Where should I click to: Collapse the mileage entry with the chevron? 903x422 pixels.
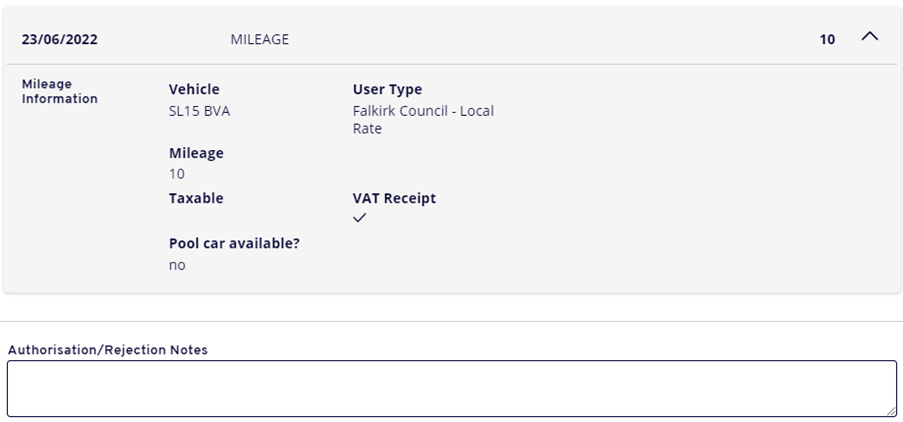point(869,37)
